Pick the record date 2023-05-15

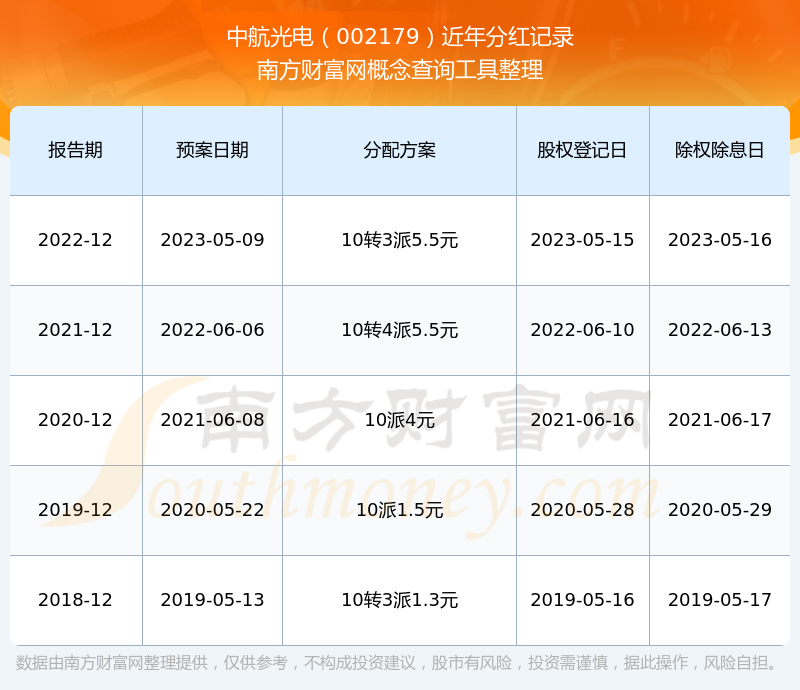coord(582,240)
